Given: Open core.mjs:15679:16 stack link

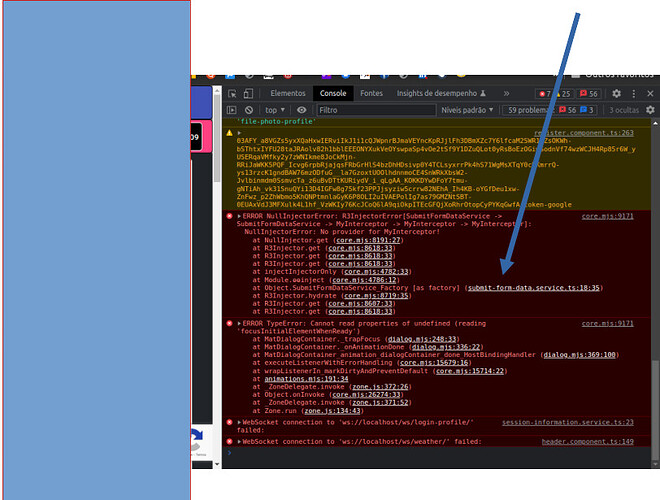Looking at the screenshot, I should pyautogui.click(x=434, y=362).
